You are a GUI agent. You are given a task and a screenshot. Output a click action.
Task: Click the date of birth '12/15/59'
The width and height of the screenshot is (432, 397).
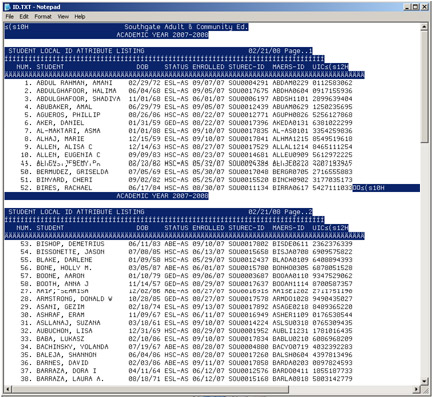pyautogui.click(x=144, y=139)
